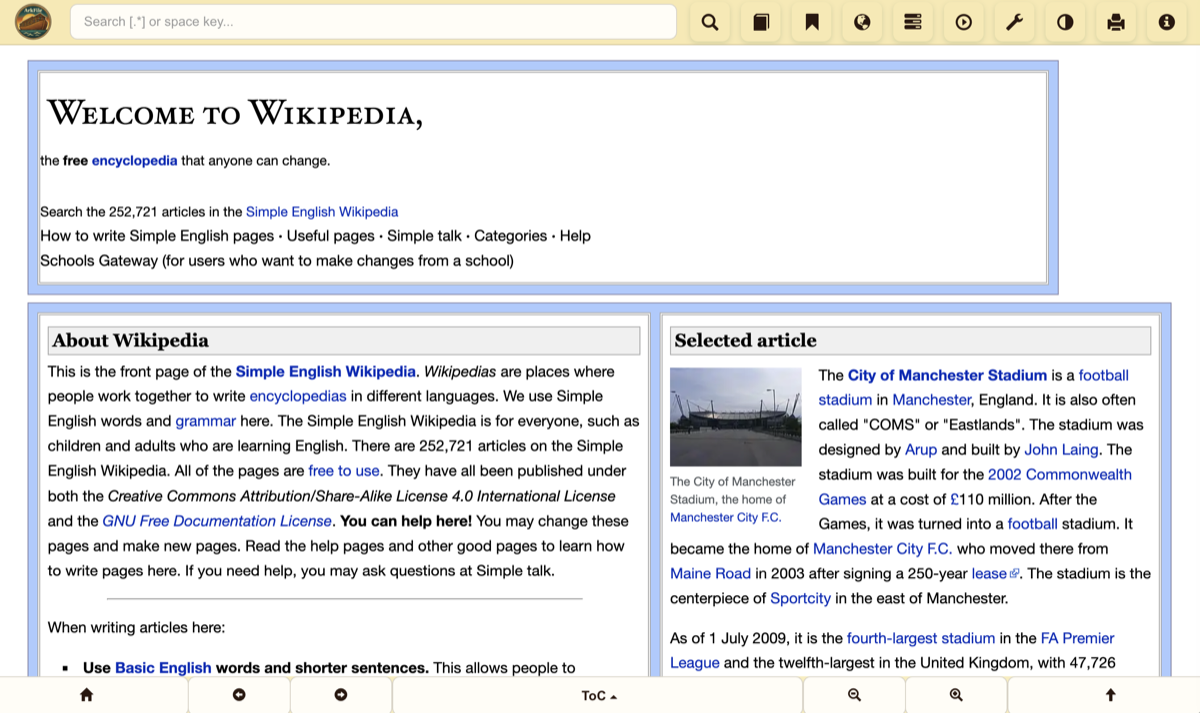Click the £ currency link
Viewport: 1200px width, 713px height.
pyautogui.click(x=955, y=499)
